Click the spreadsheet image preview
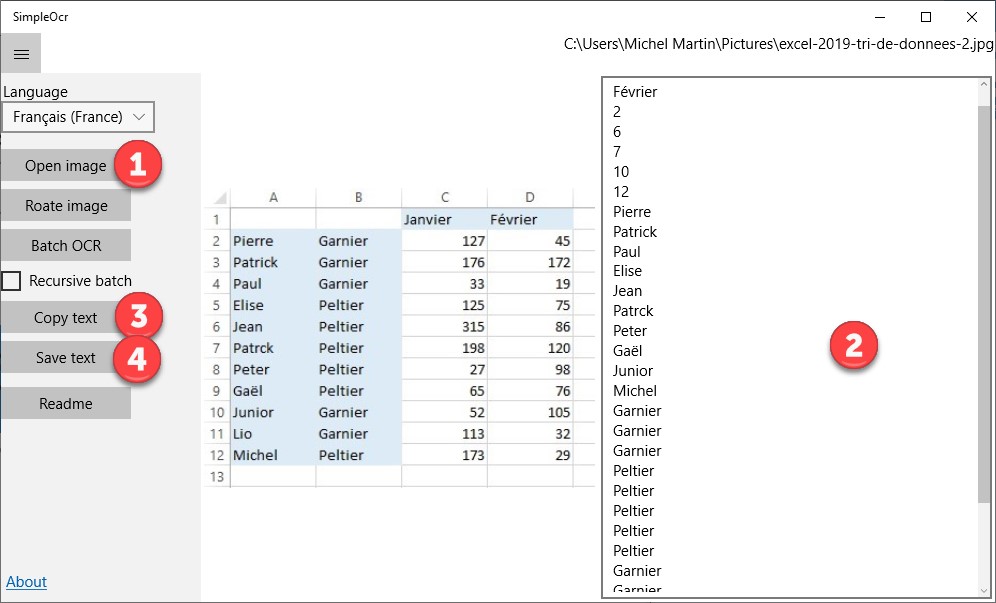This screenshot has height=603, width=996. point(400,337)
